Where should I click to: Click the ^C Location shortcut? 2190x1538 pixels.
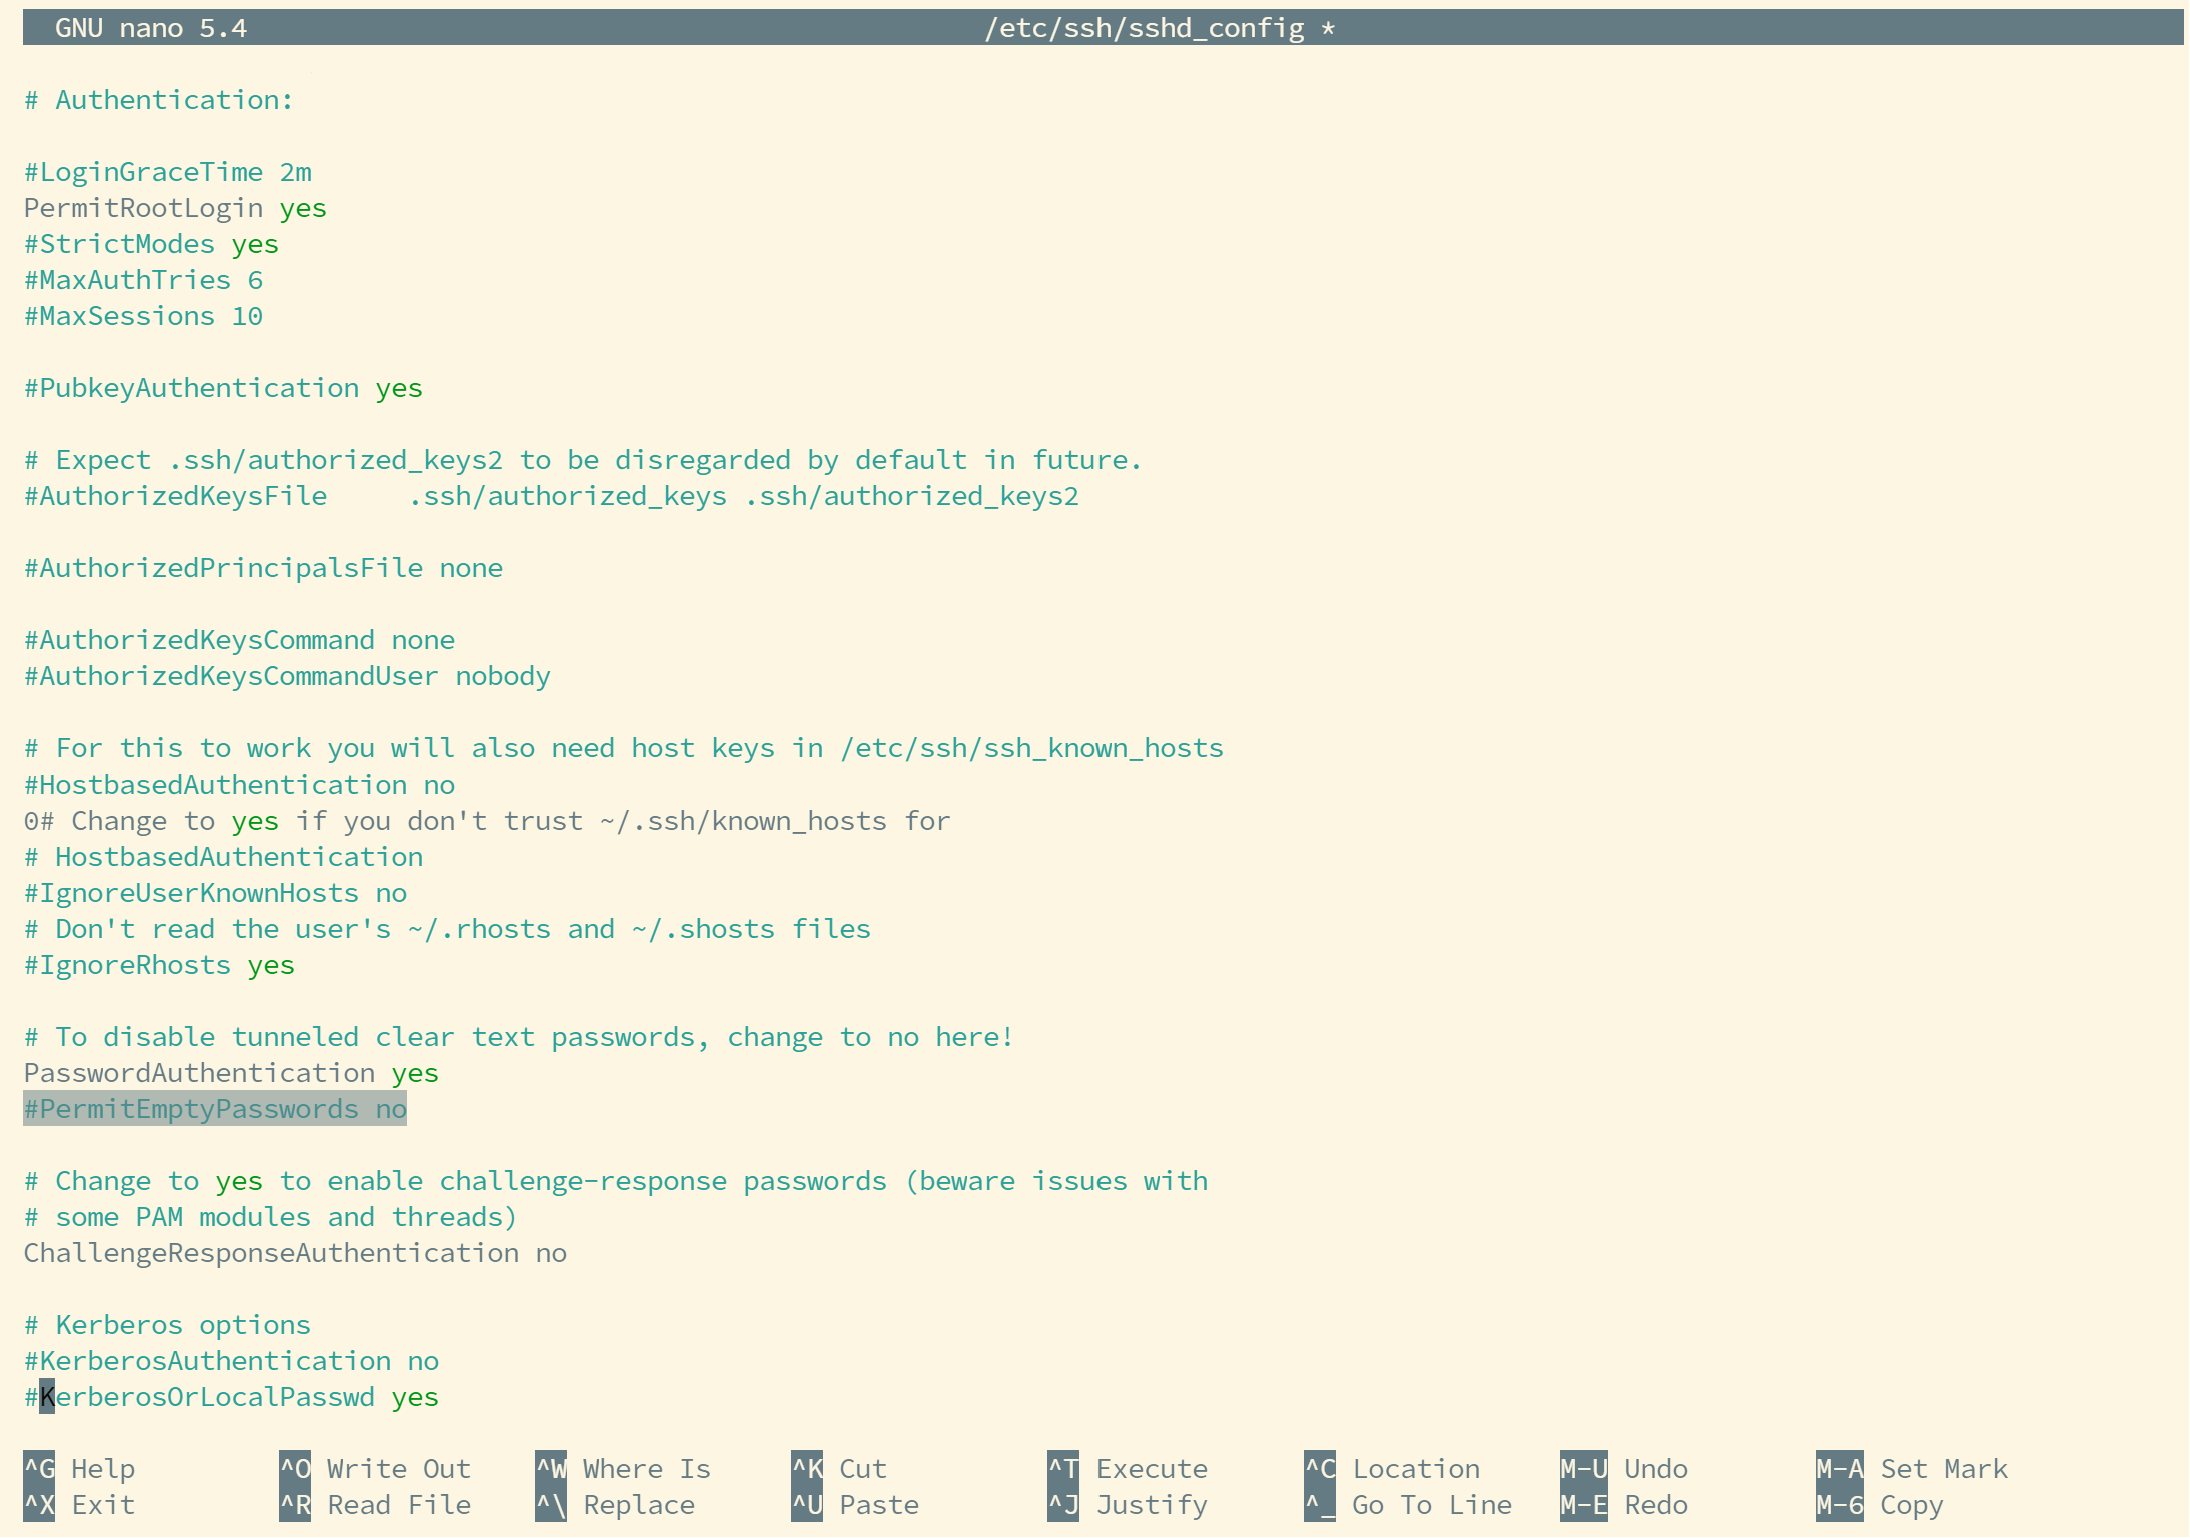pos(1393,1469)
